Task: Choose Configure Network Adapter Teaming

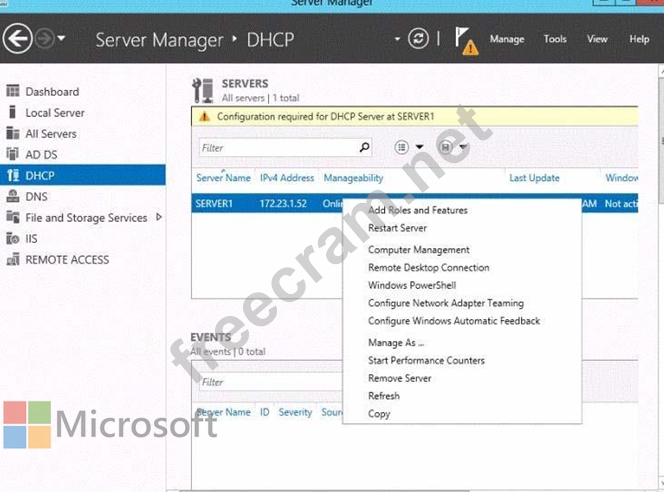Action: pyautogui.click(x=445, y=303)
